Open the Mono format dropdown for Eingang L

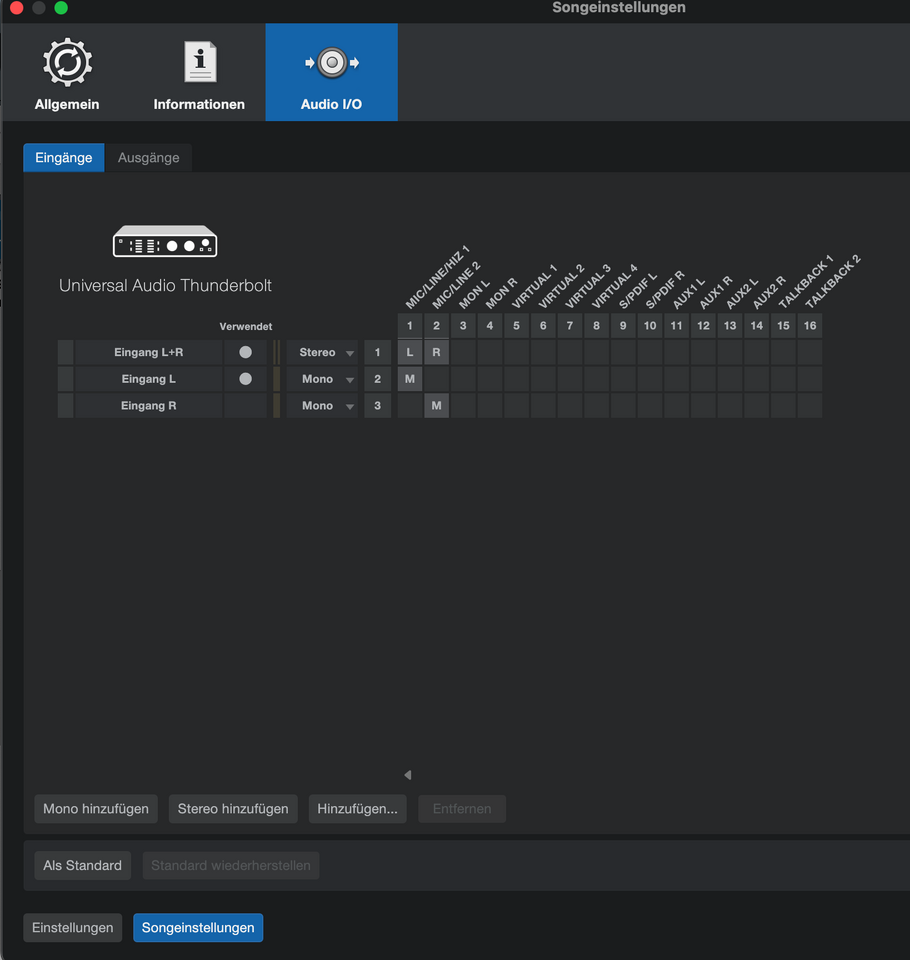pyautogui.click(x=323, y=379)
